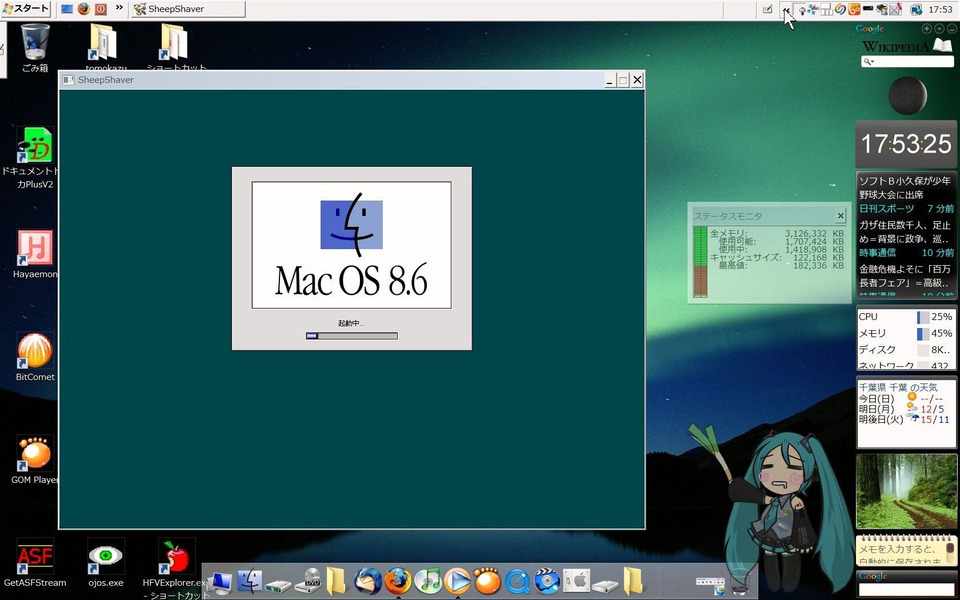
Task: Click the moon phase gadget
Action: pos(906,95)
